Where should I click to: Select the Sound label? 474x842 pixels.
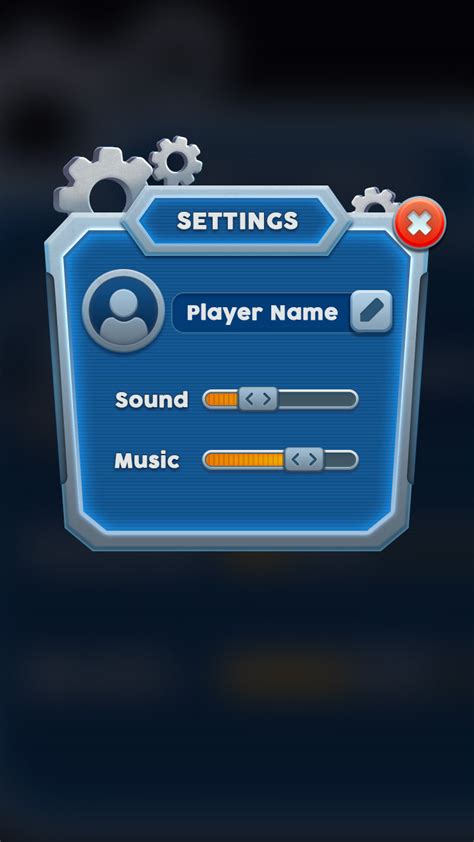point(152,400)
